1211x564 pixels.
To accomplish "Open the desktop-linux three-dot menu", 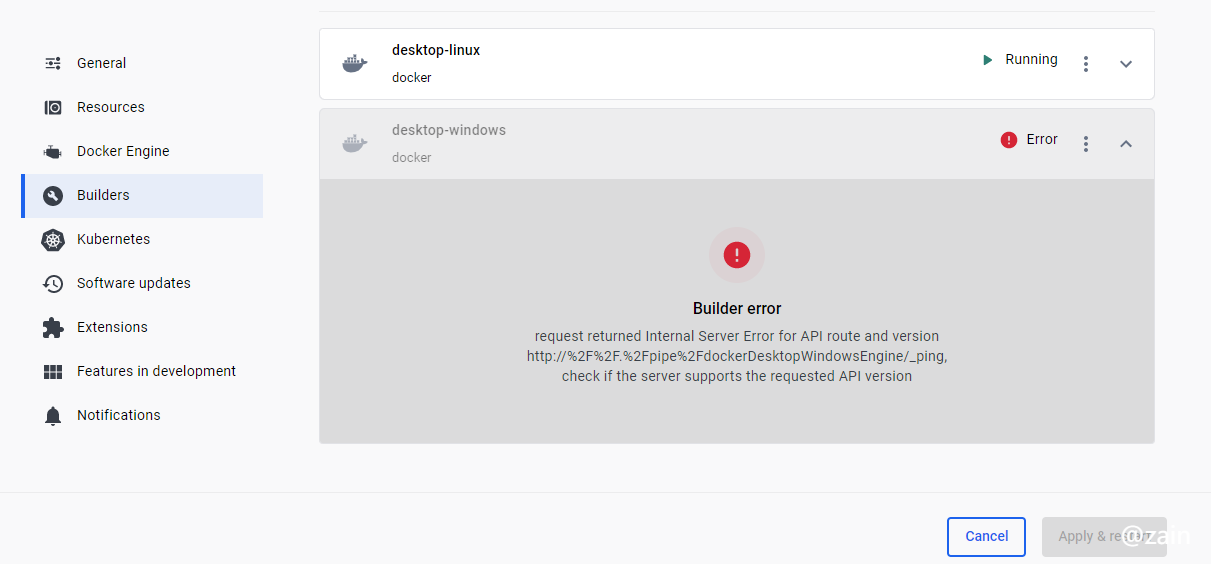I will pyautogui.click(x=1086, y=64).
